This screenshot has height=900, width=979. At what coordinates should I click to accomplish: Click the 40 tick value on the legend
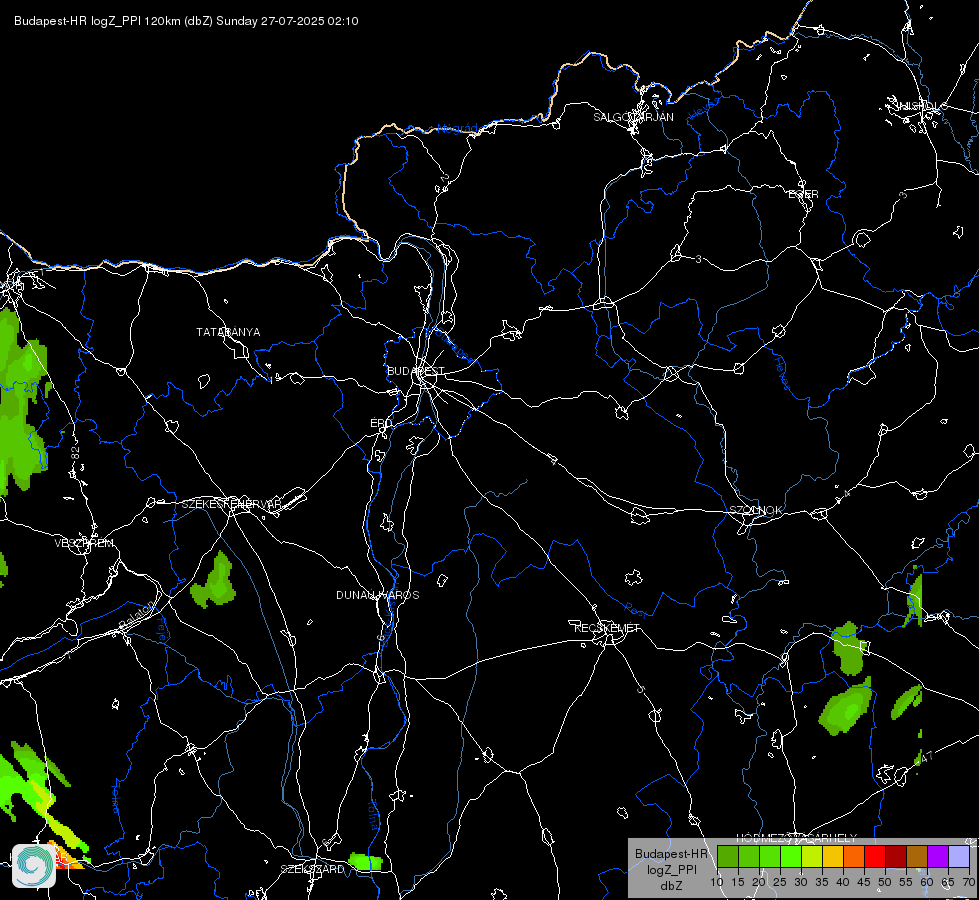tap(842, 883)
